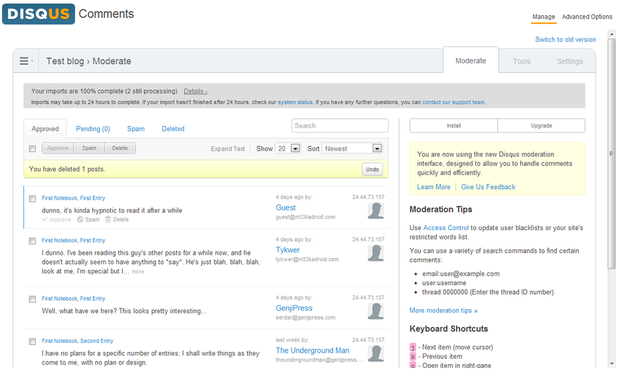Click serdar@genjipress.com email text
Image resolution: width=620 pixels, height=376 pixels.
[305, 317]
